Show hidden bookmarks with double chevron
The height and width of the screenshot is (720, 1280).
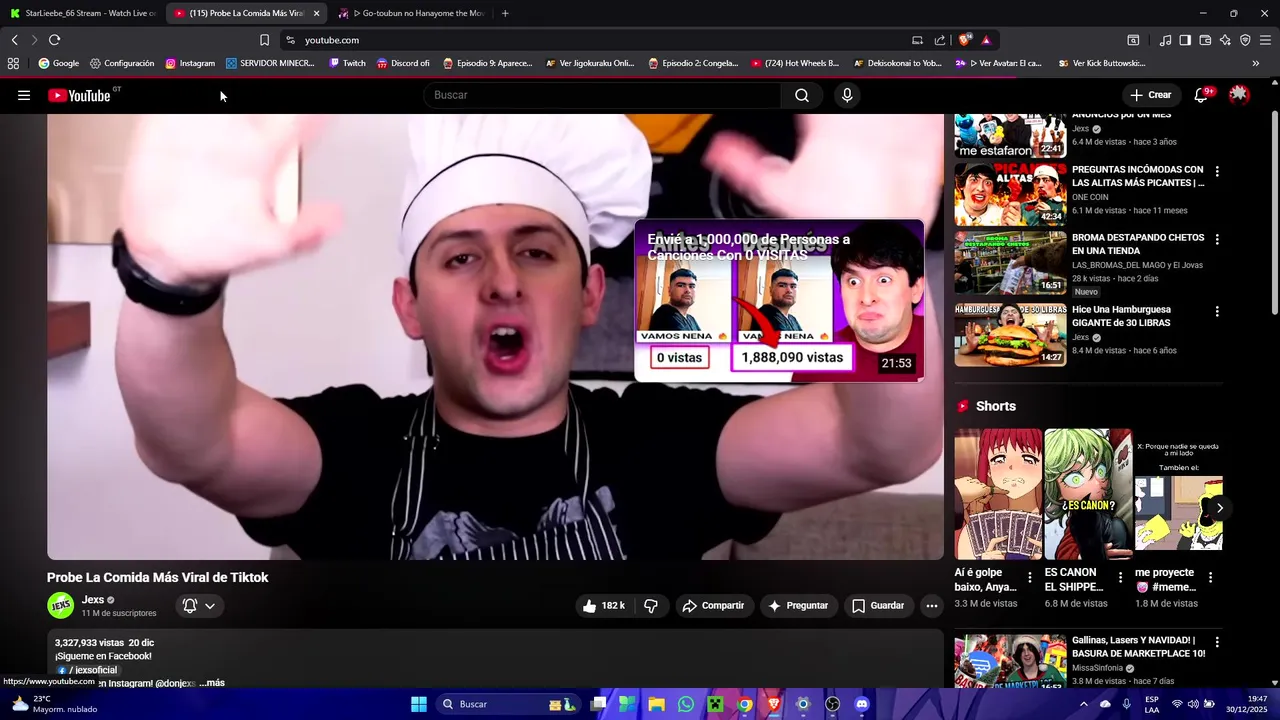1256,63
